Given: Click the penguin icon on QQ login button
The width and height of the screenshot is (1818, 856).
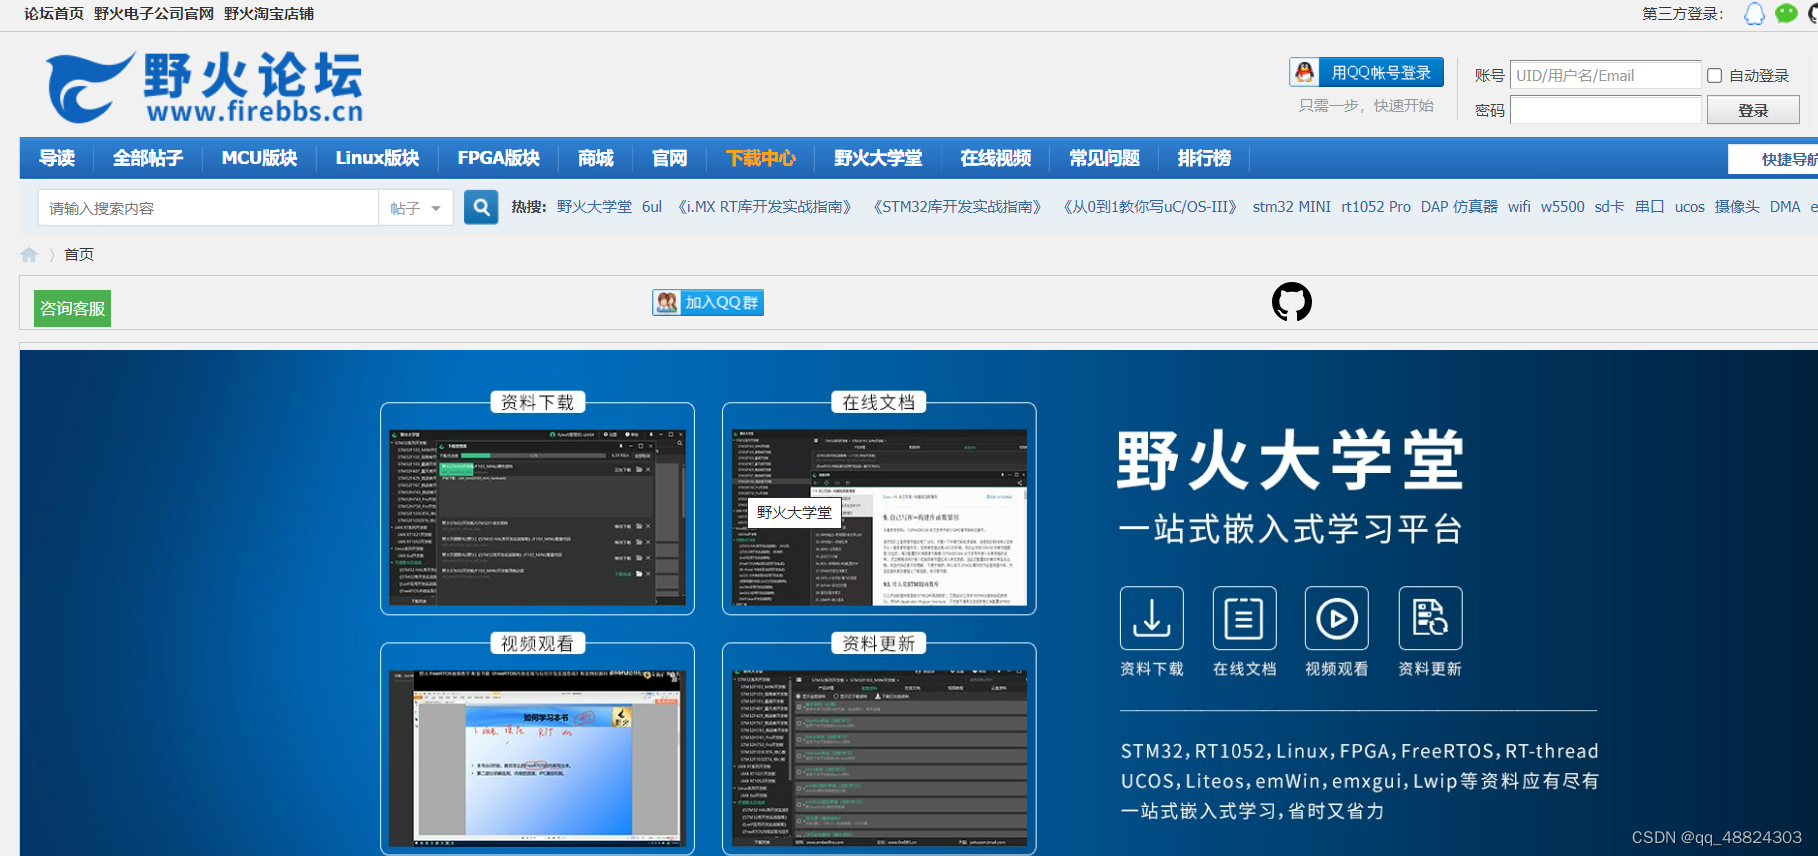Looking at the screenshot, I should click(x=1305, y=72).
